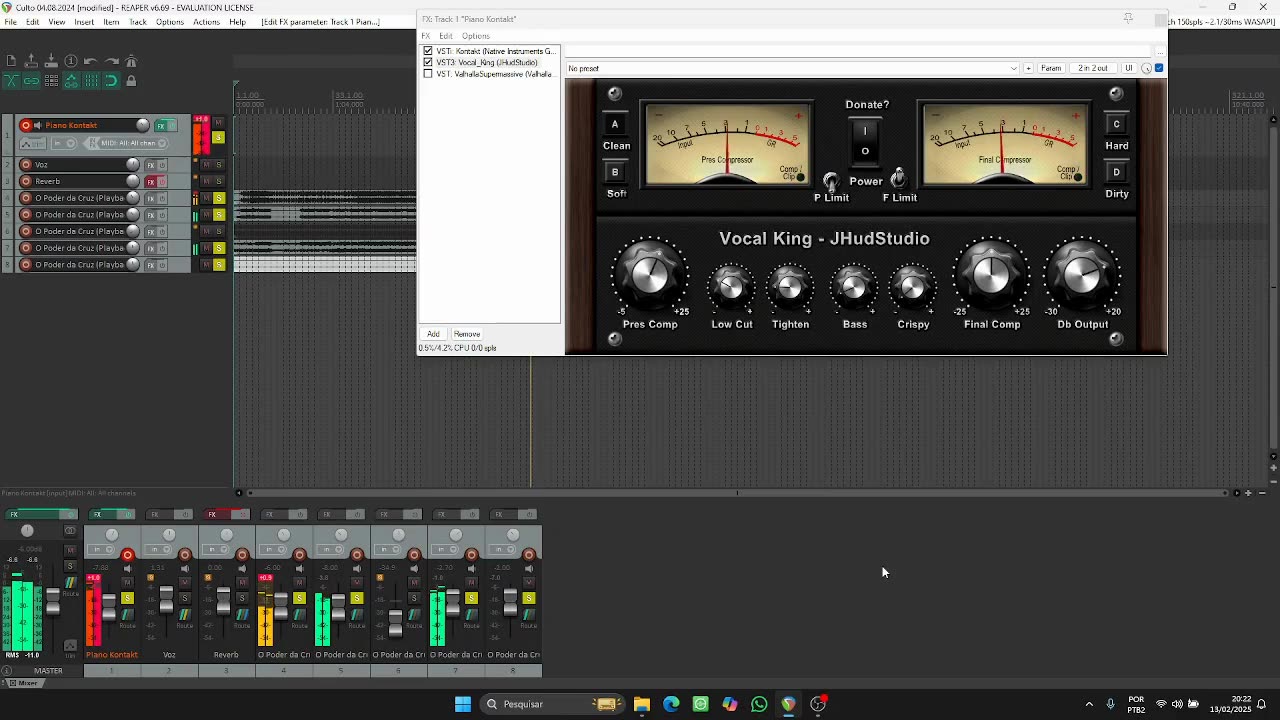This screenshot has height=720, width=1280.
Task: Toggle the lock toolbar icon
Action: (x=131, y=80)
